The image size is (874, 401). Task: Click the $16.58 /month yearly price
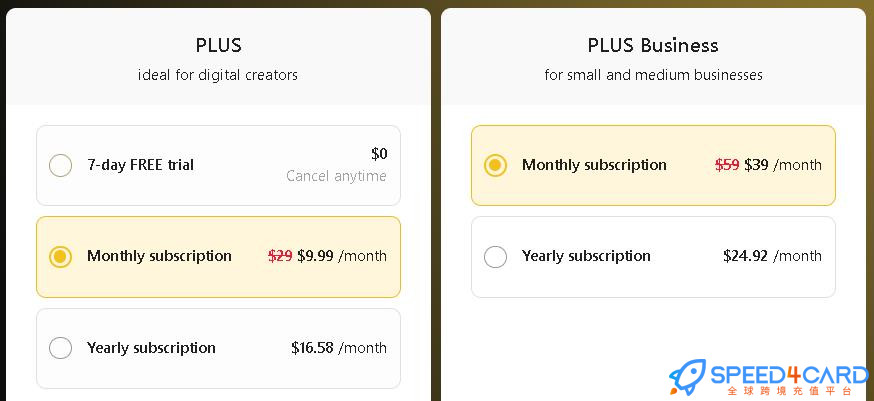(x=339, y=348)
